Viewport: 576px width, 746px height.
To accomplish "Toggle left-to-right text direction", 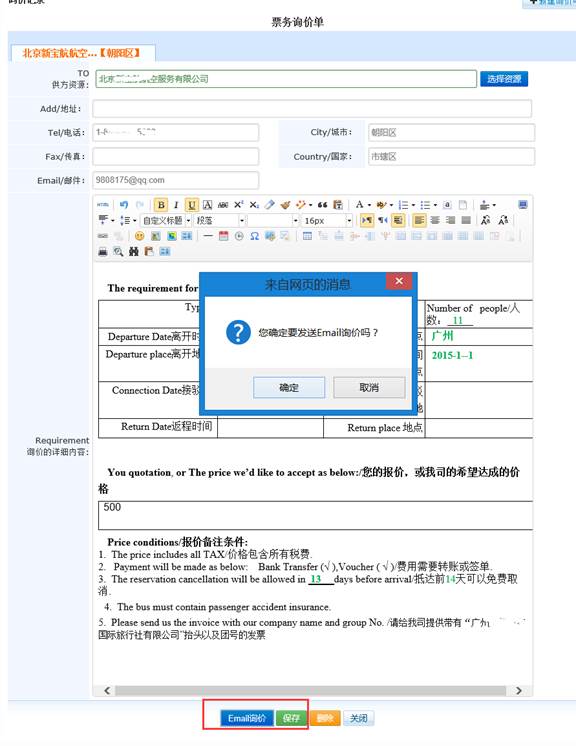I will (x=367, y=220).
